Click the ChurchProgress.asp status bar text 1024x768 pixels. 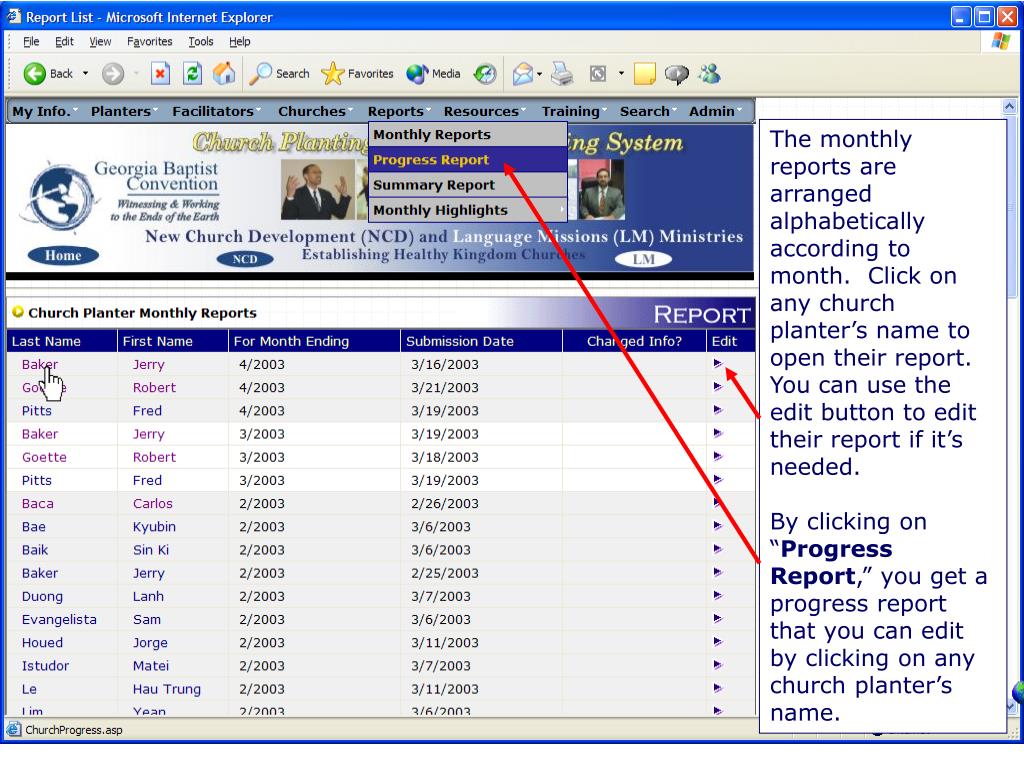coord(74,730)
